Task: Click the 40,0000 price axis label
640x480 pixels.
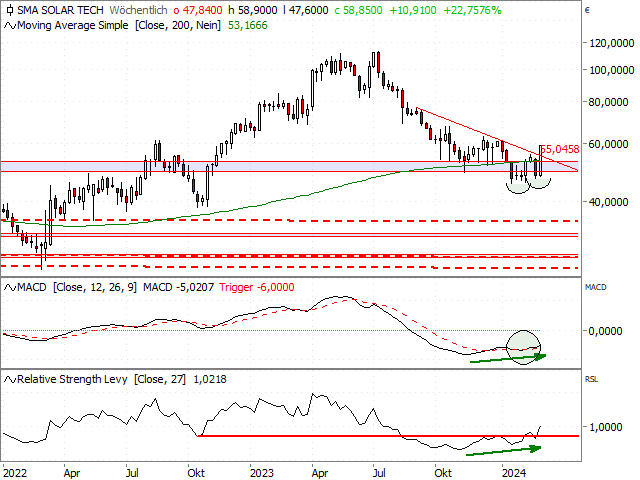Action: pos(608,202)
